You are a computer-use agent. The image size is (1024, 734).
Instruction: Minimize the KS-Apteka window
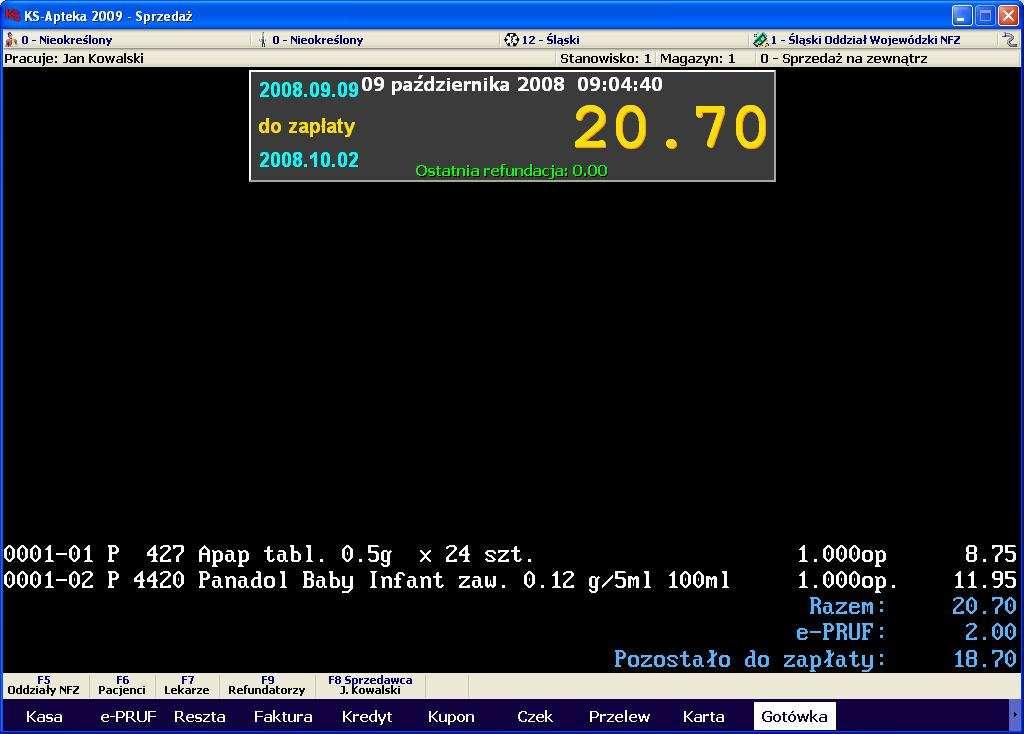point(961,16)
